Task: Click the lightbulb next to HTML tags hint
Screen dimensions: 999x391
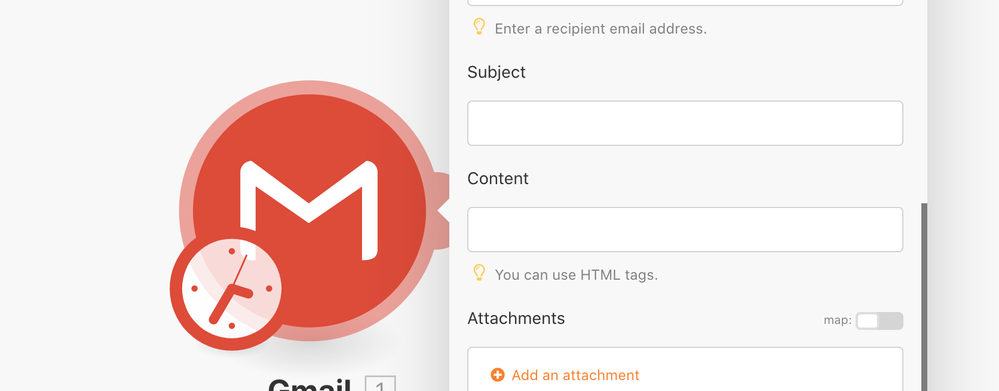Action: [479, 273]
